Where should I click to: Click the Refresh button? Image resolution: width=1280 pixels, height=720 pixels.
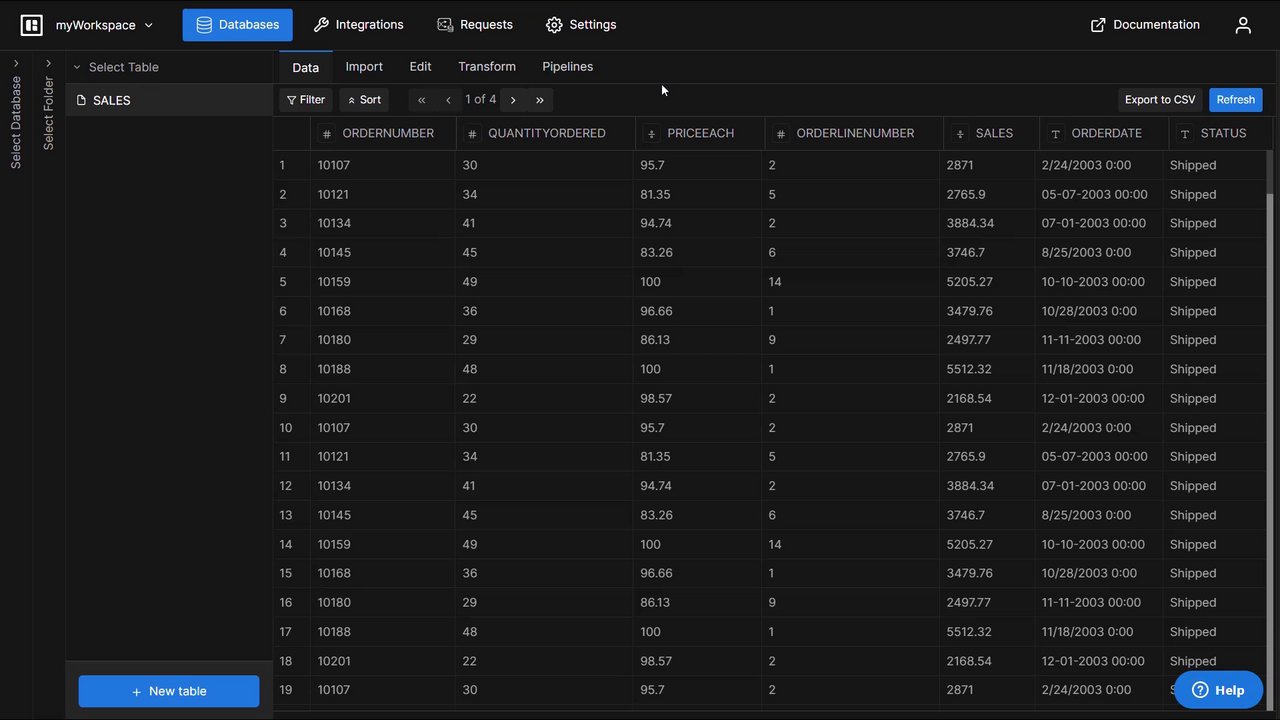1236,100
